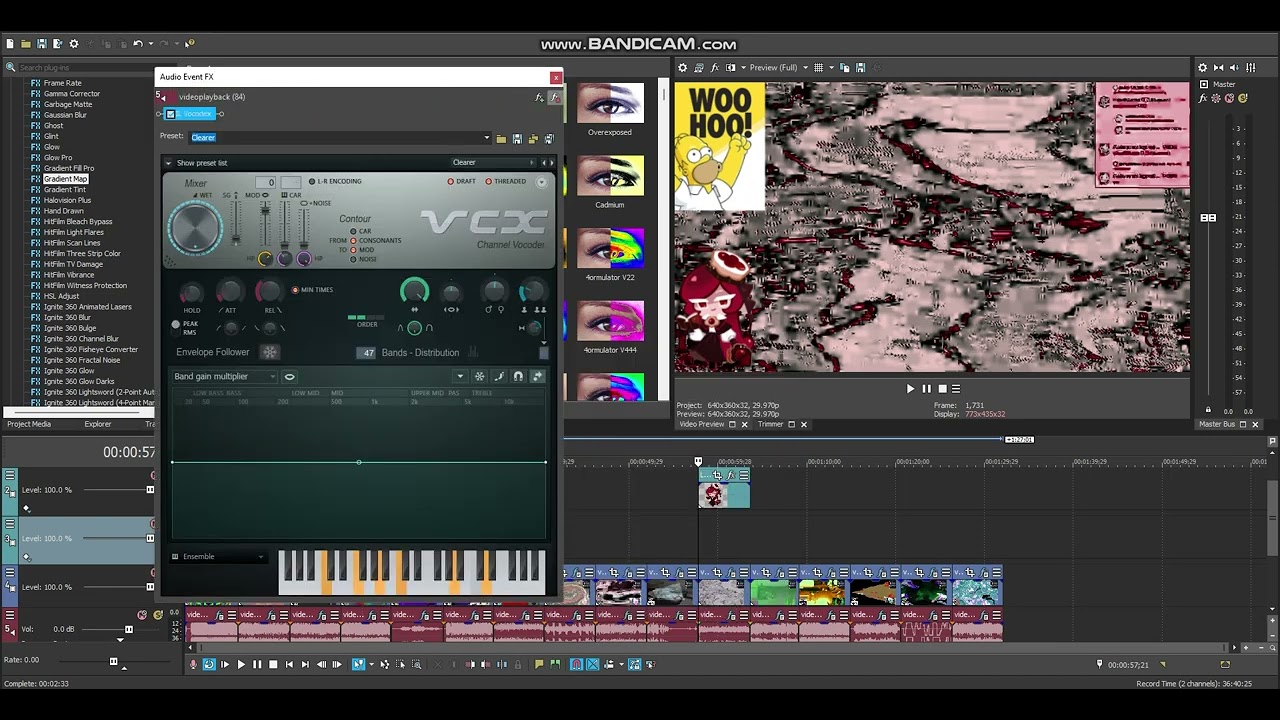Select the Zoom tool in timeline toolbar
This screenshot has width=1280, height=720.
417,664
